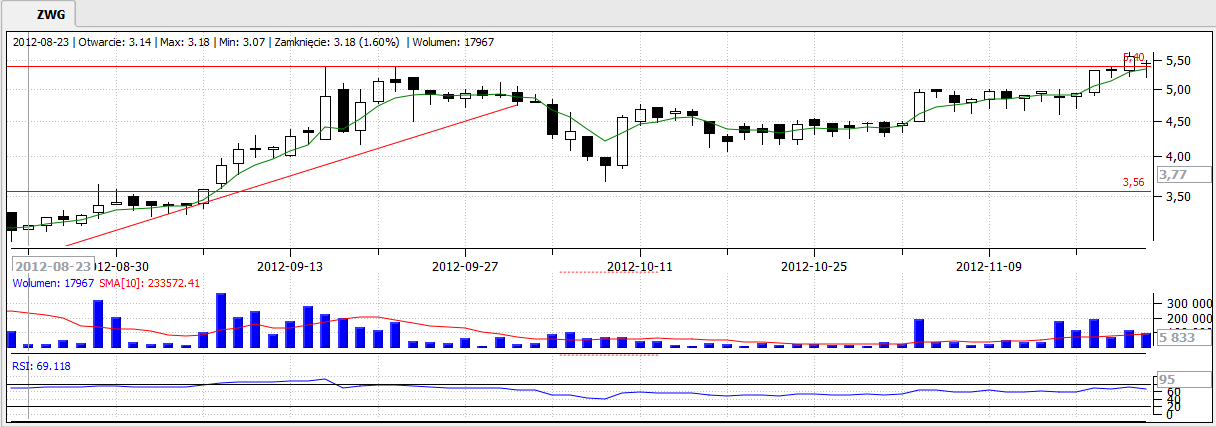Click the 2012-09-27 date axis label
Viewport: 1216px width, 427px height.
[x=465, y=267]
